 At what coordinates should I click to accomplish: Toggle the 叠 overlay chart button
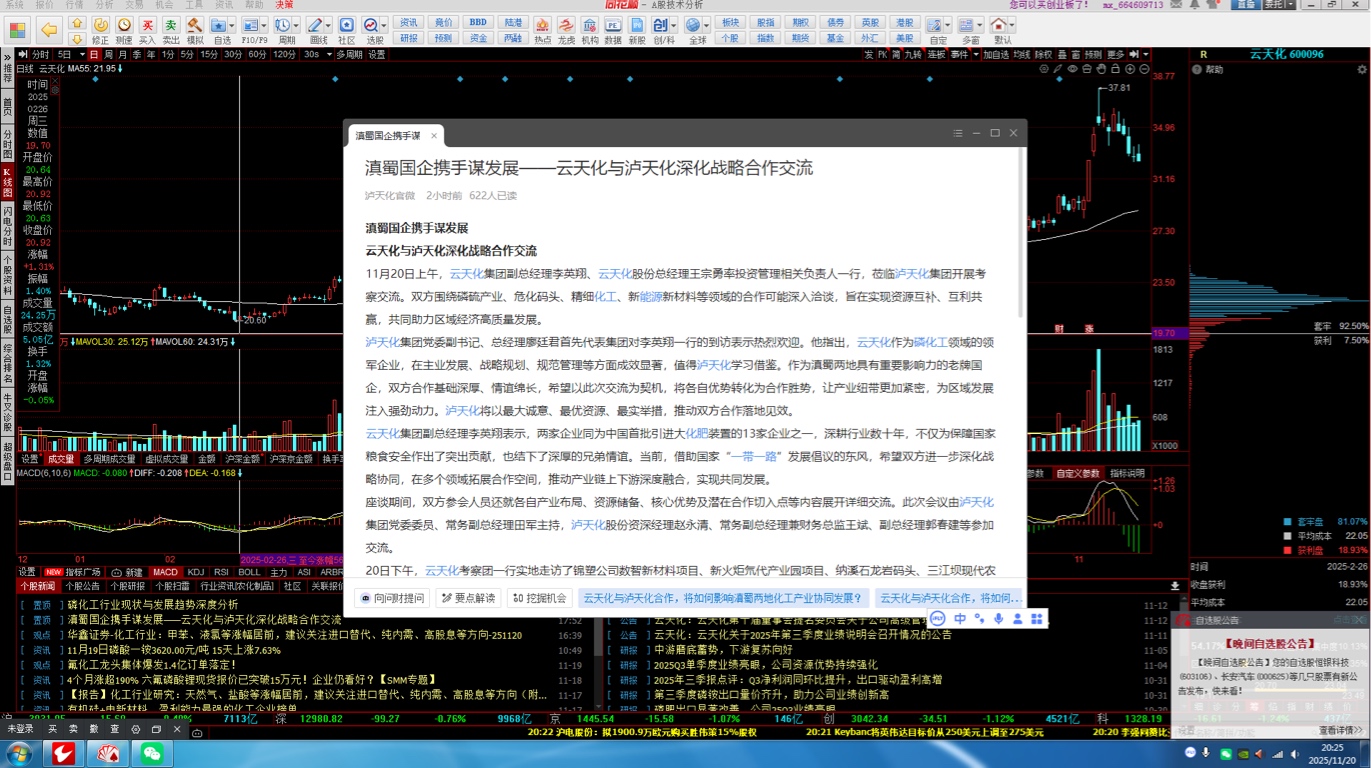coord(1062,54)
